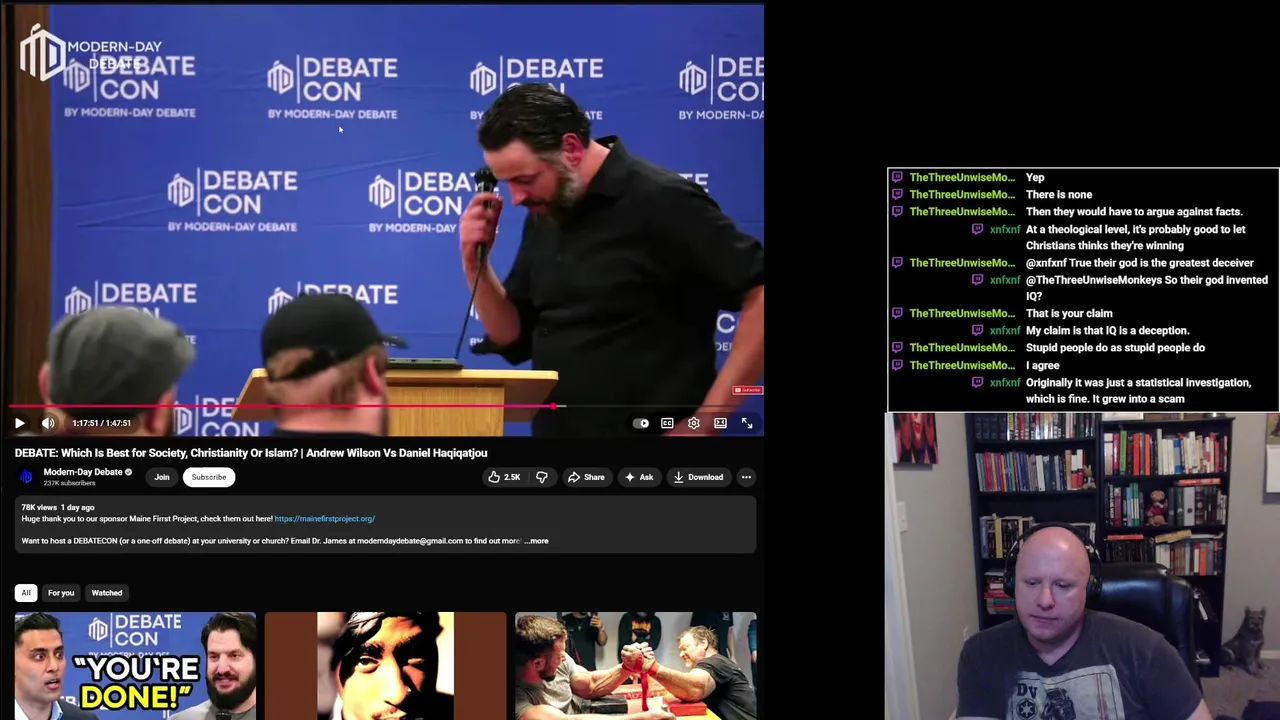Click chat message "That is your claim"
The height and width of the screenshot is (720, 1280).
(x=1069, y=314)
